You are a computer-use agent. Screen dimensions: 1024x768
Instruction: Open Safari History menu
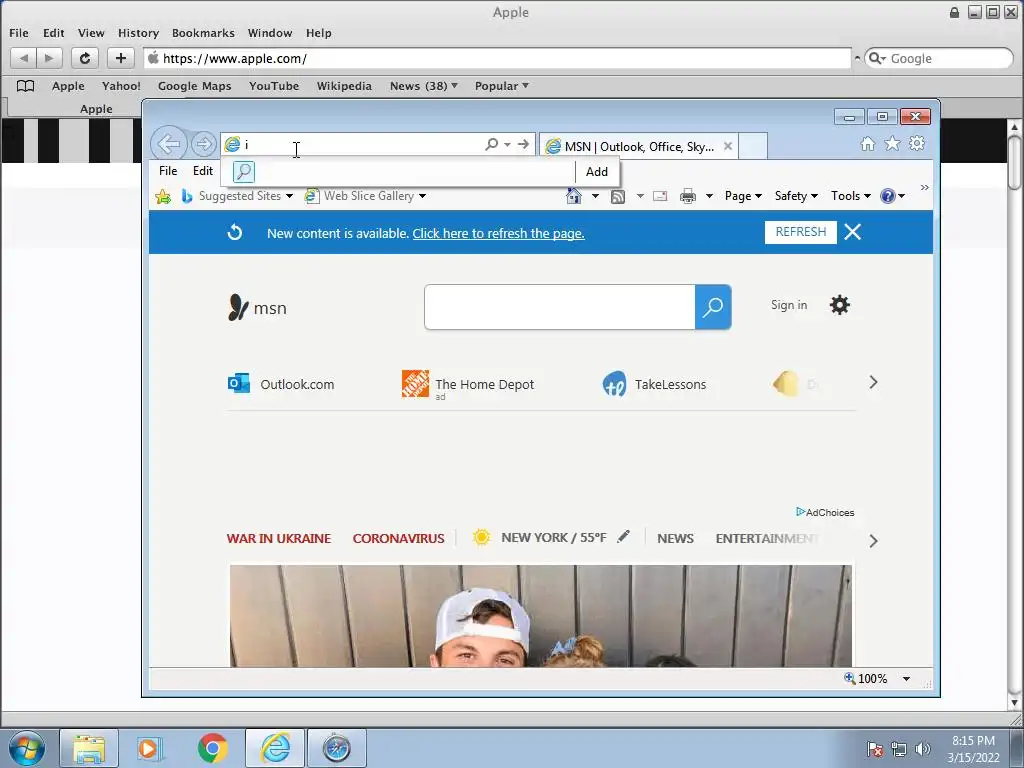click(x=138, y=33)
